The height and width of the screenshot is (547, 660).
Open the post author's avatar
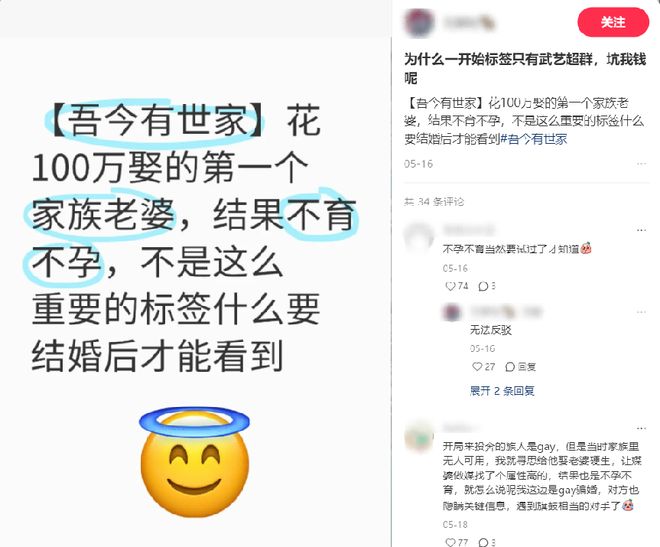pyautogui.click(x=419, y=23)
